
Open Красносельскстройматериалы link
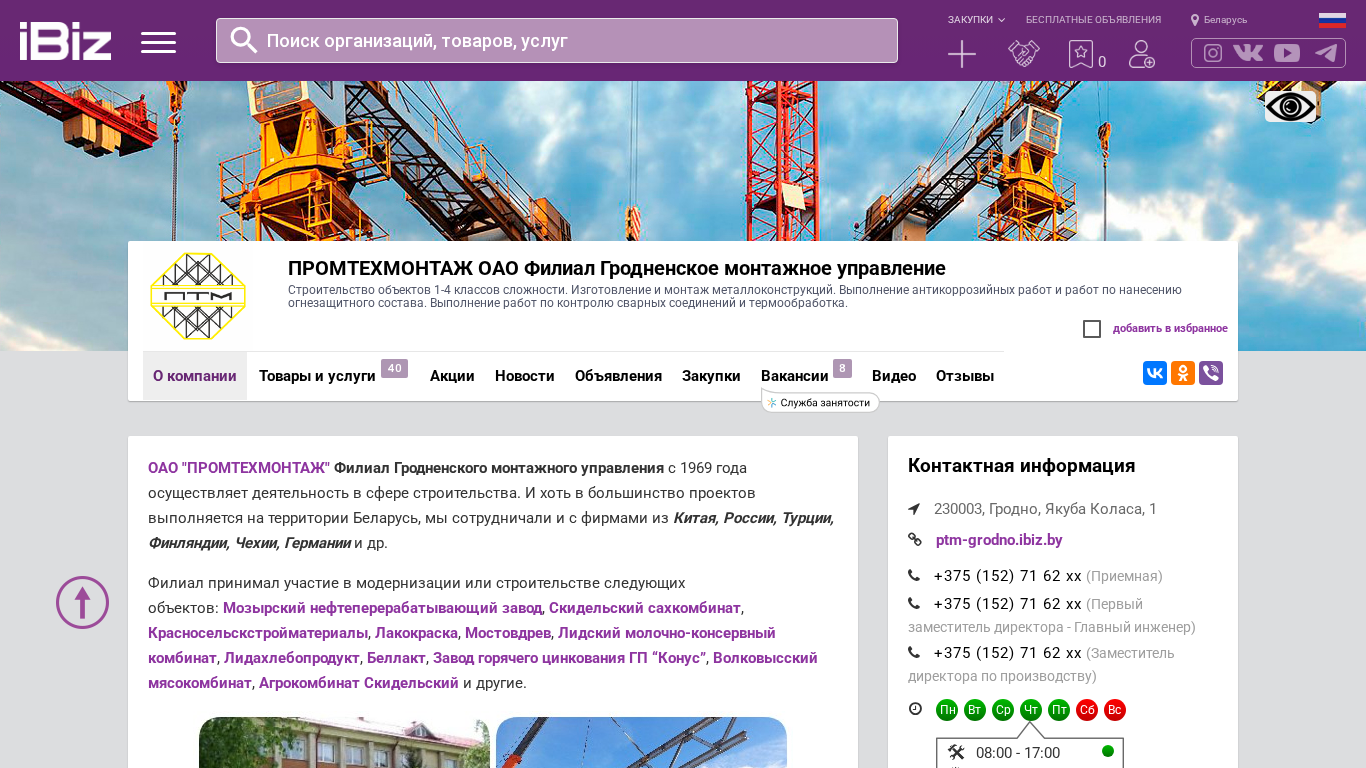258,633
